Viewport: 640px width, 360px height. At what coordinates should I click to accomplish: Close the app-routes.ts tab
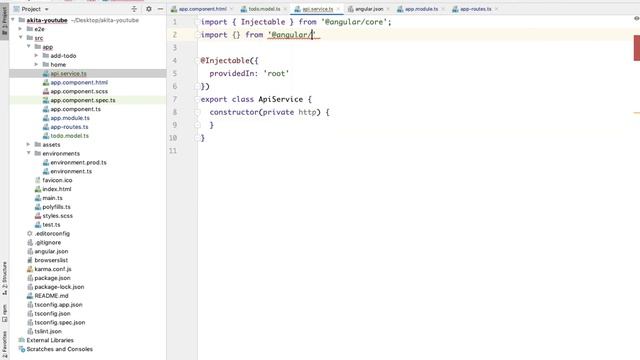point(496,9)
